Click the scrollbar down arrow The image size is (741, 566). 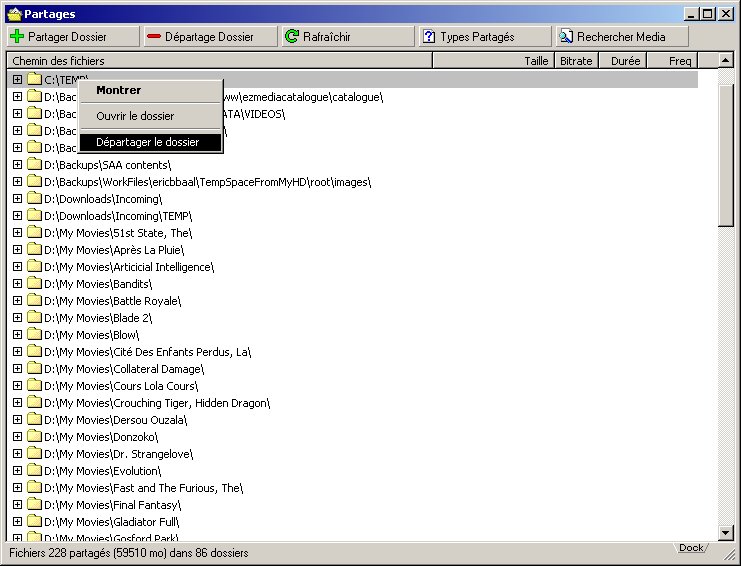726,534
